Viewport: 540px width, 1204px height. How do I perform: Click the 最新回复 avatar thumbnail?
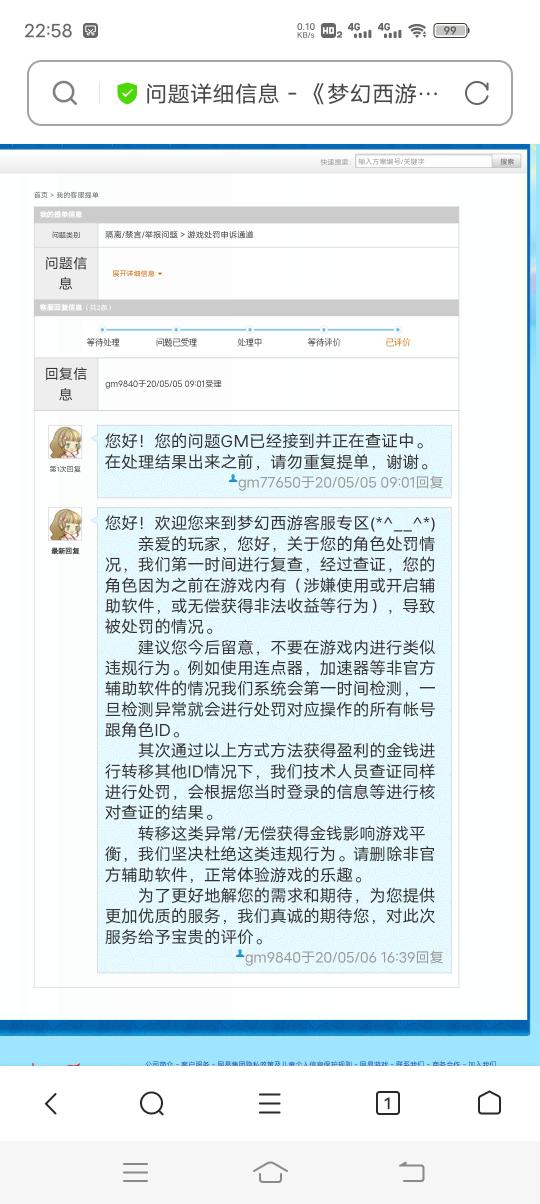coord(65,525)
